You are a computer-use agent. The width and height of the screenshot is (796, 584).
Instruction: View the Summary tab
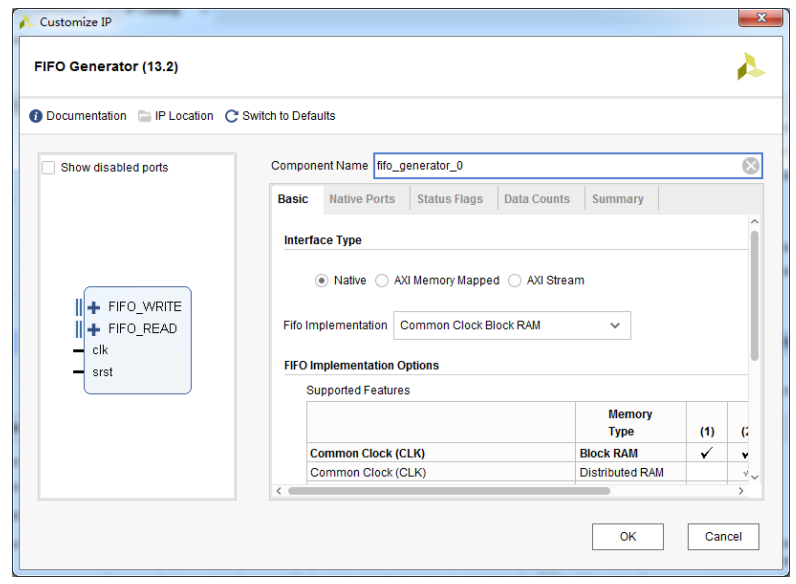pyautogui.click(x=618, y=199)
